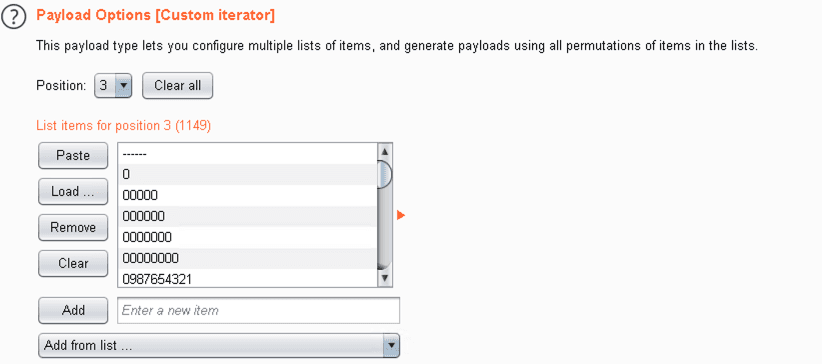The image size is (822, 364).
Task: Click the Remove button
Action: [73, 227]
